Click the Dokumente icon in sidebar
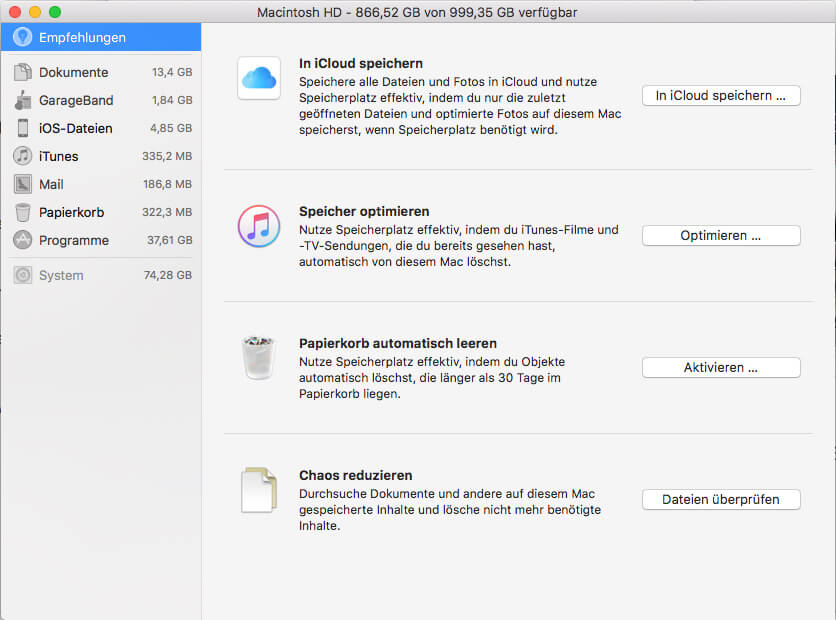This screenshot has width=836, height=620. [x=22, y=72]
